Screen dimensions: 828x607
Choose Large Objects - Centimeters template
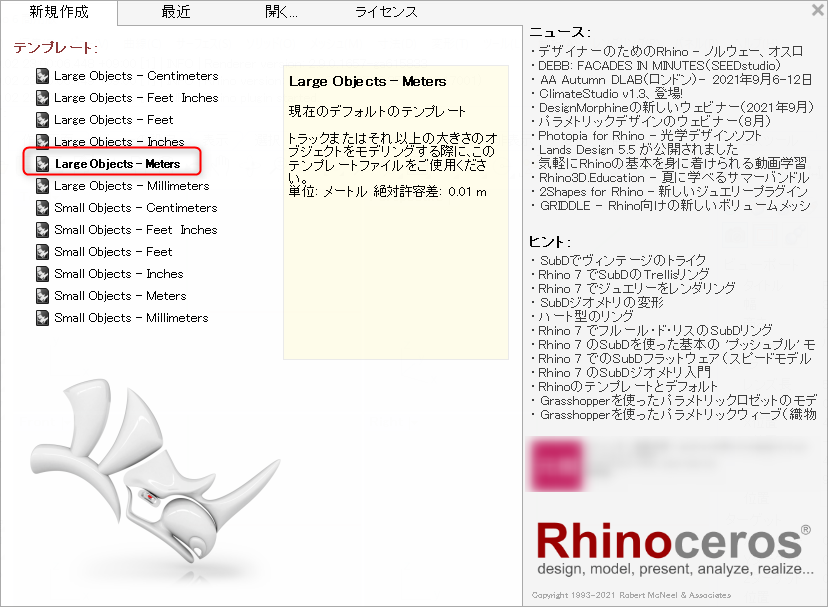(136, 76)
